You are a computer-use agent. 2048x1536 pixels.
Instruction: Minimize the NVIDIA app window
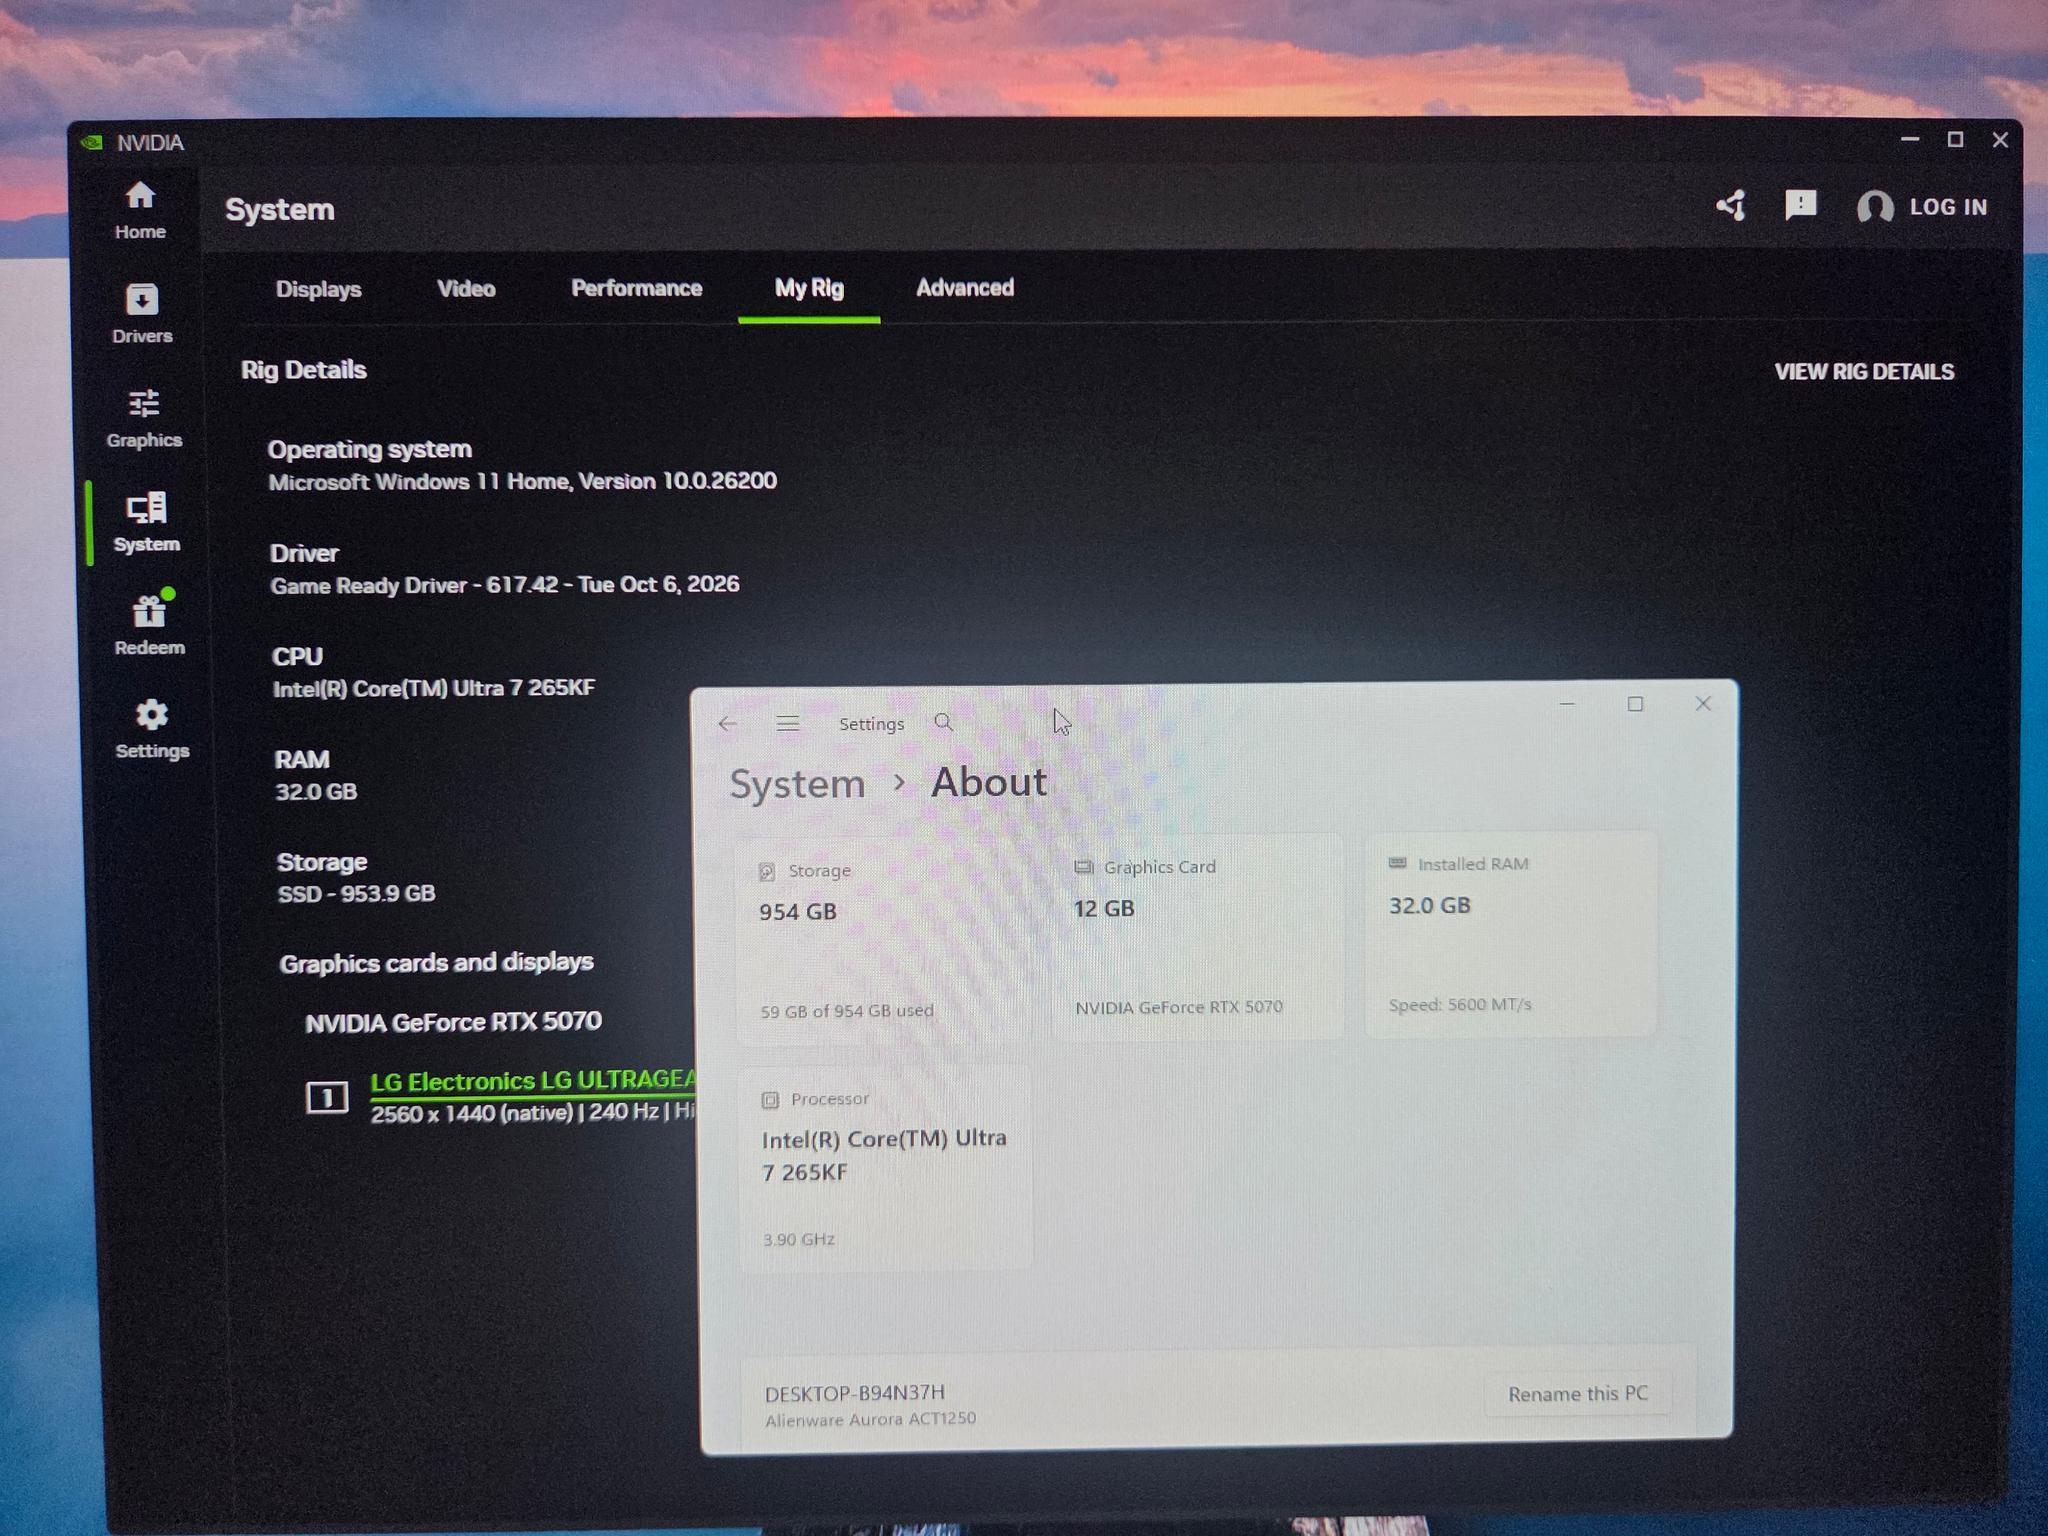coord(1910,140)
